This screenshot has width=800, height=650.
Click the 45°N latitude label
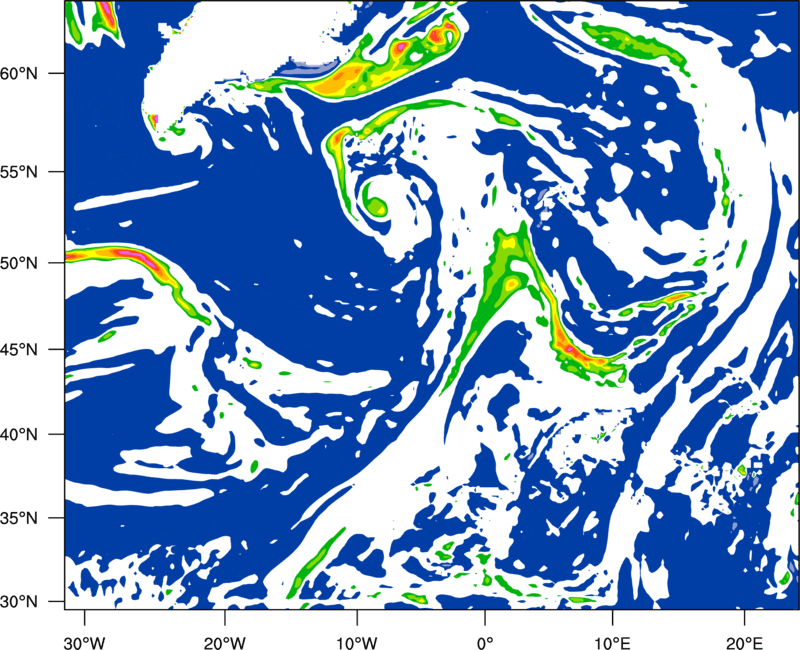pos(19,349)
